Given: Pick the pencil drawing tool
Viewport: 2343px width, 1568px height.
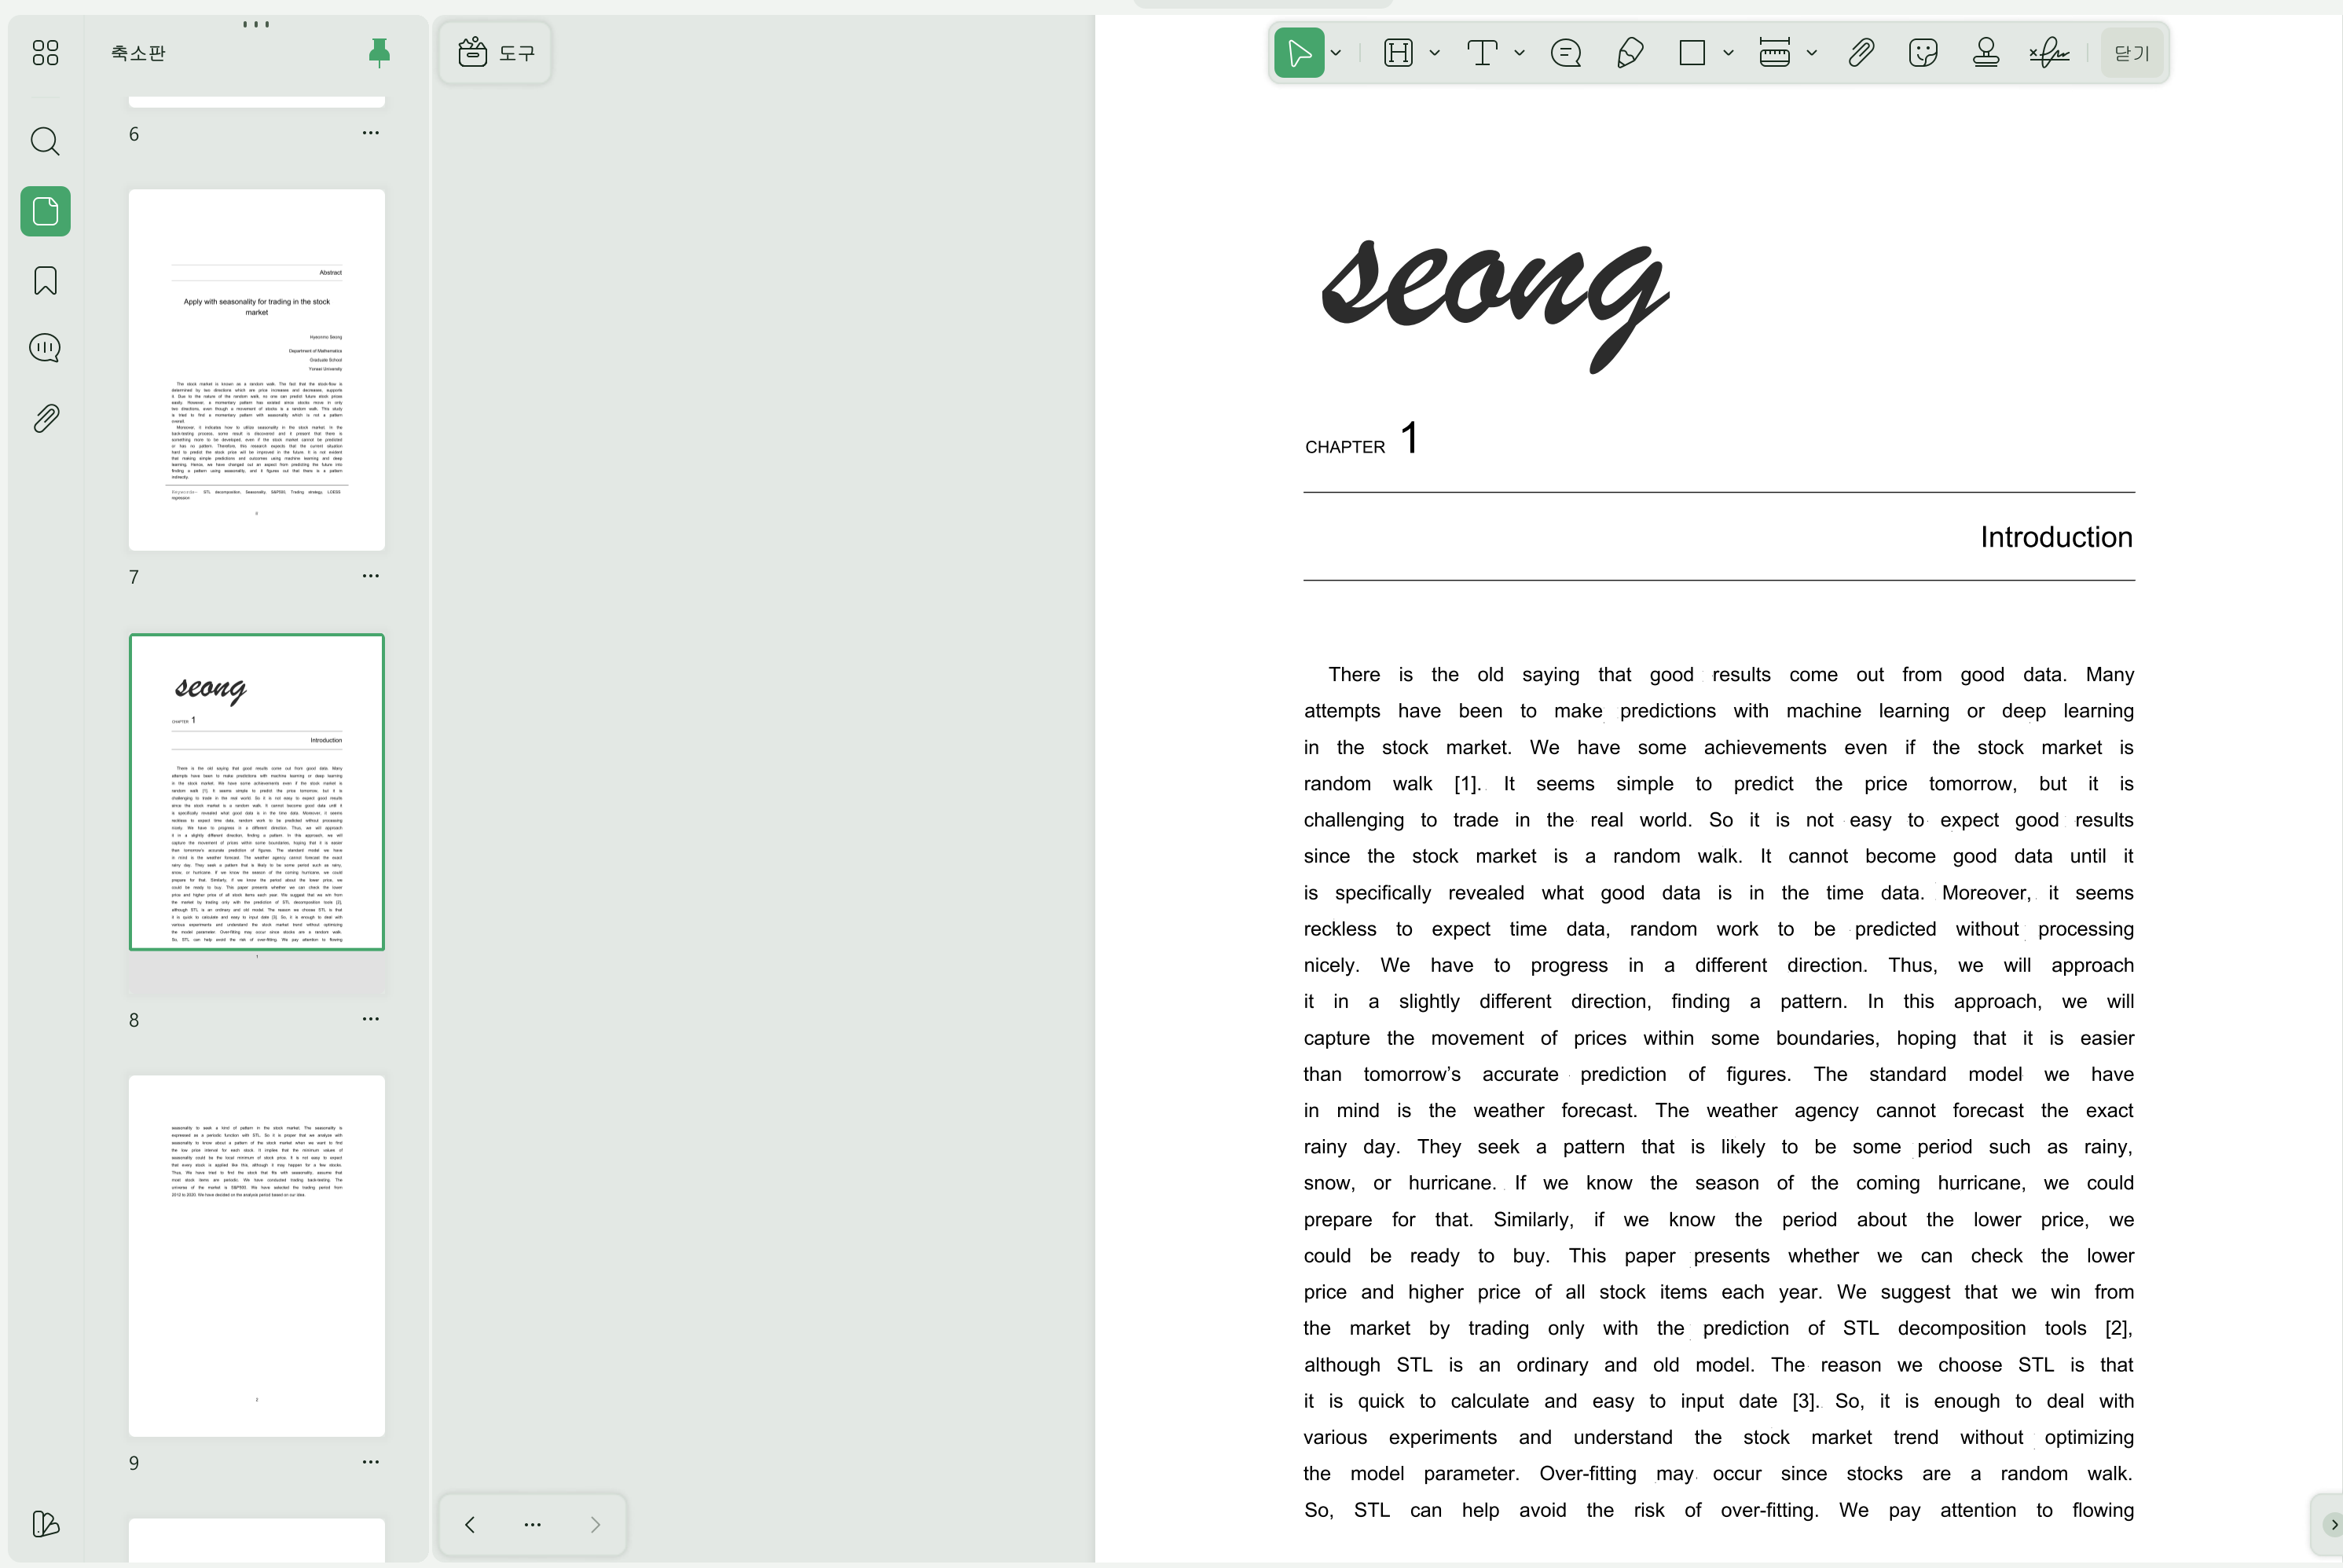Looking at the screenshot, I should pyautogui.click(x=1629, y=52).
